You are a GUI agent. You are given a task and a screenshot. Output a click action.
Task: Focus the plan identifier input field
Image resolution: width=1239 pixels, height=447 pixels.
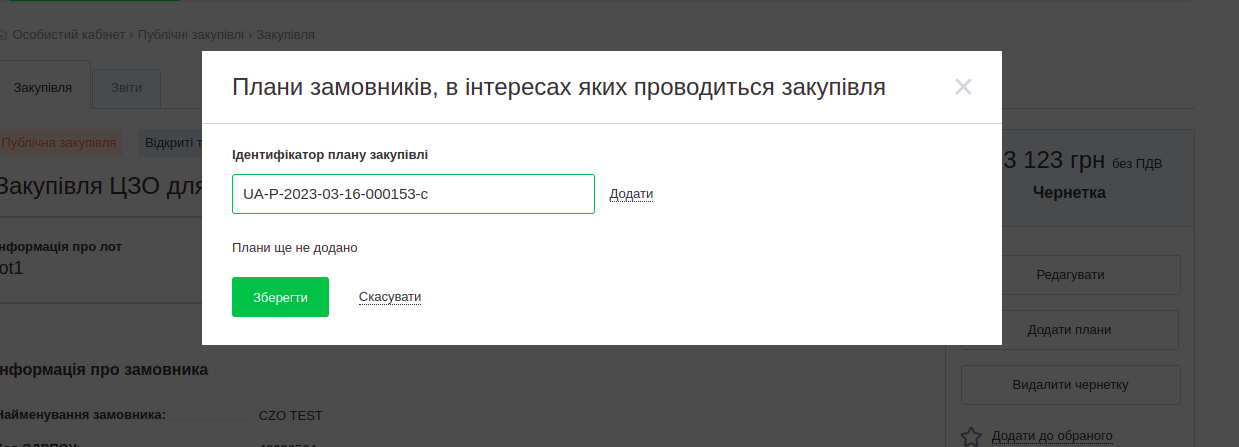(x=413, y=194)
